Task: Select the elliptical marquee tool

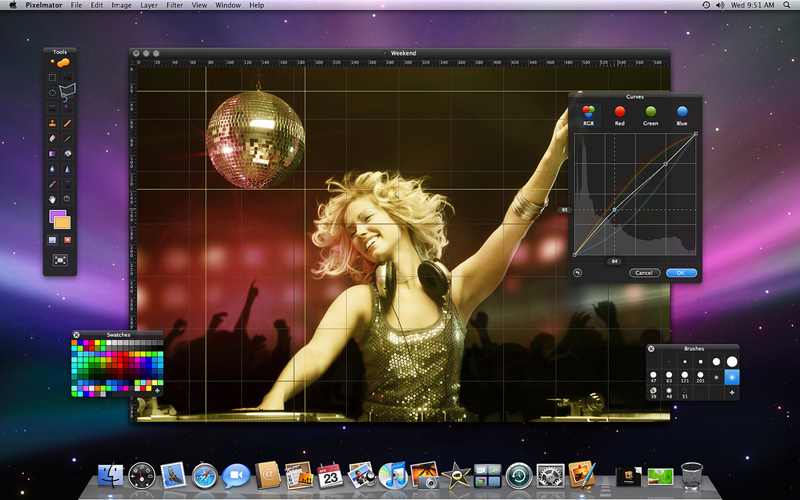Action: pyautogui.click(x=53, y=92)
